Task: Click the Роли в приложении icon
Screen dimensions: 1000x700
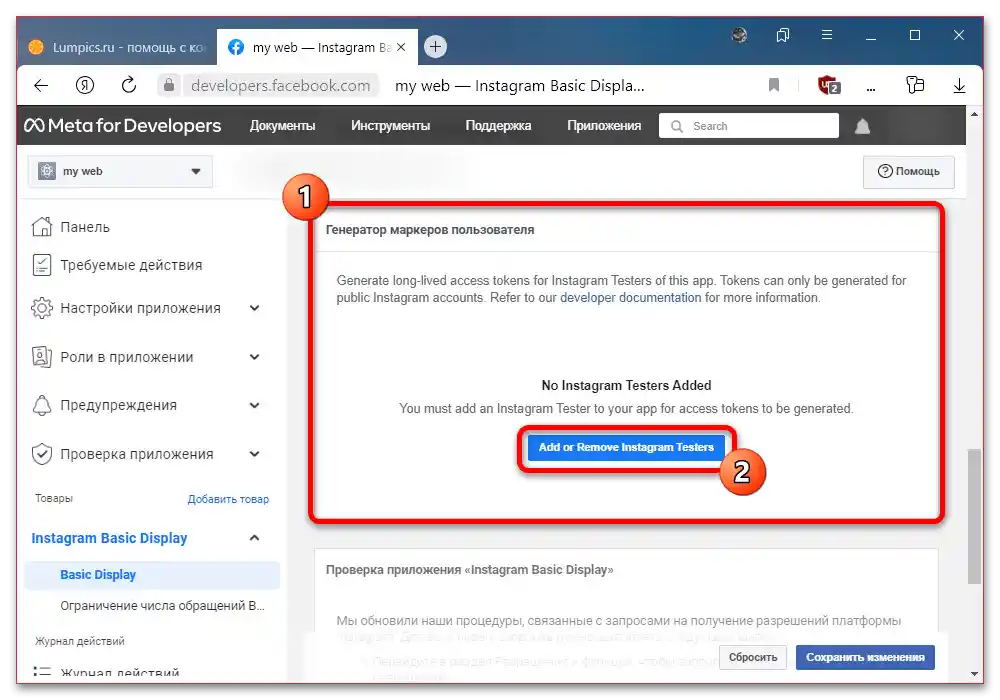Action: [x=40, y=356]
